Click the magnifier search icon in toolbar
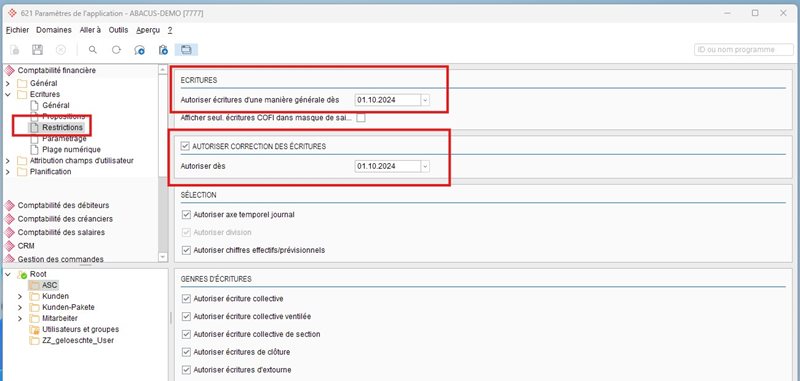 (93, 49)
